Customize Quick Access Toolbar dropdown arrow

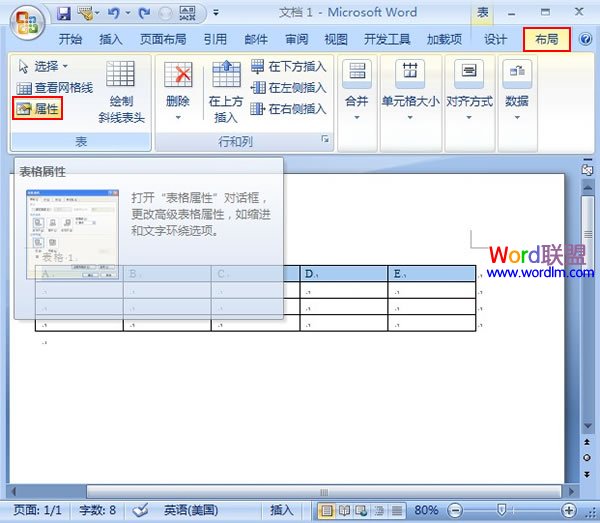point(216,13)
